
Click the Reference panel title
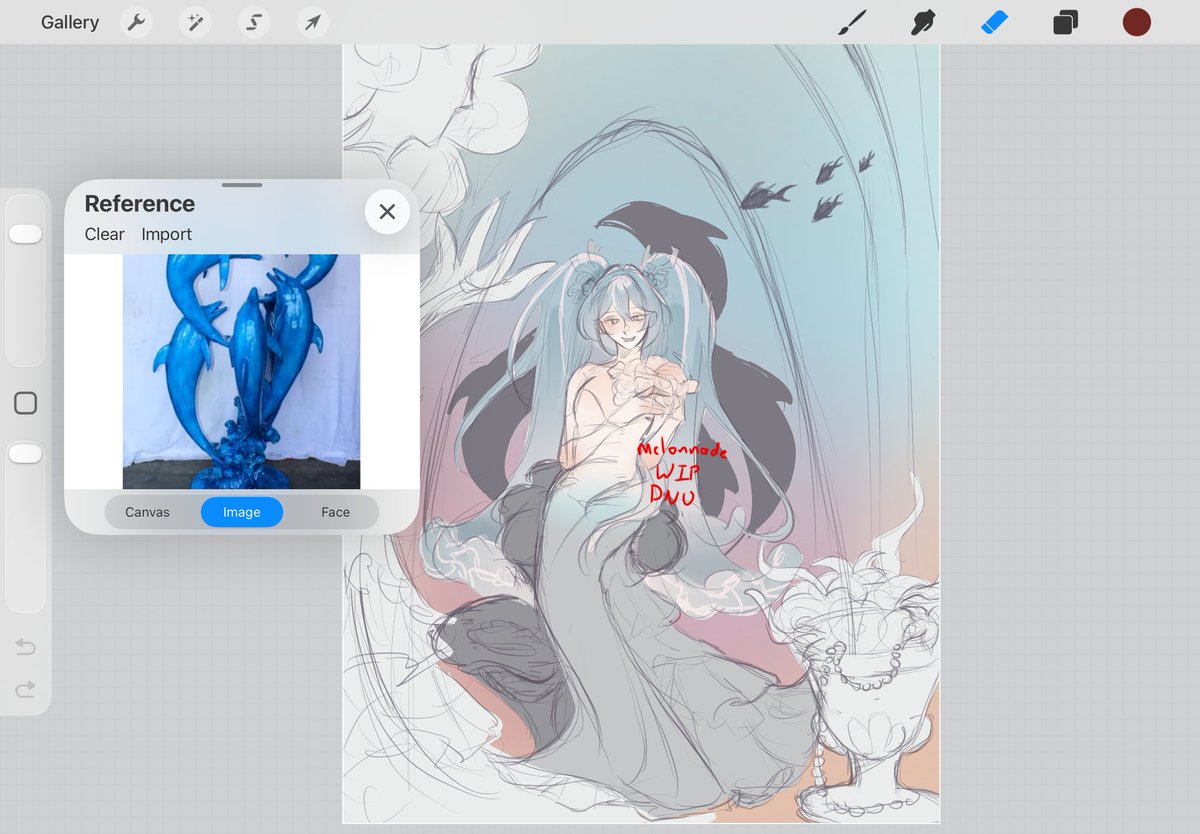139,203
